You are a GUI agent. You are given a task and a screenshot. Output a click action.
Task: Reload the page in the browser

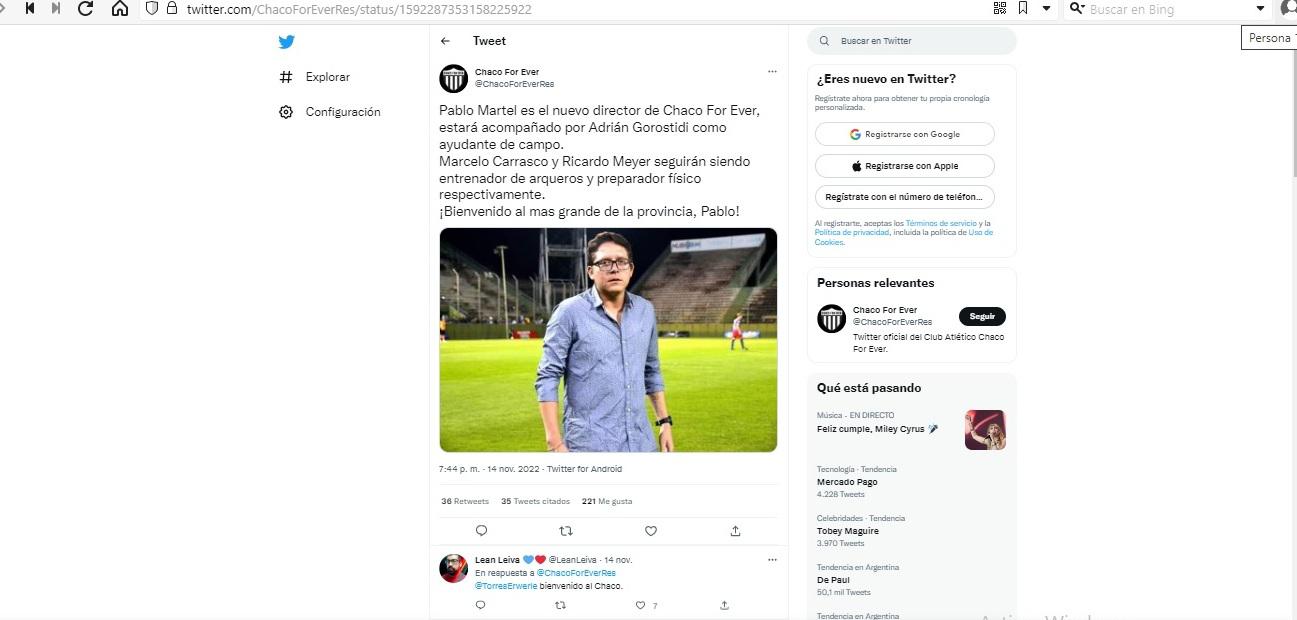86,9
